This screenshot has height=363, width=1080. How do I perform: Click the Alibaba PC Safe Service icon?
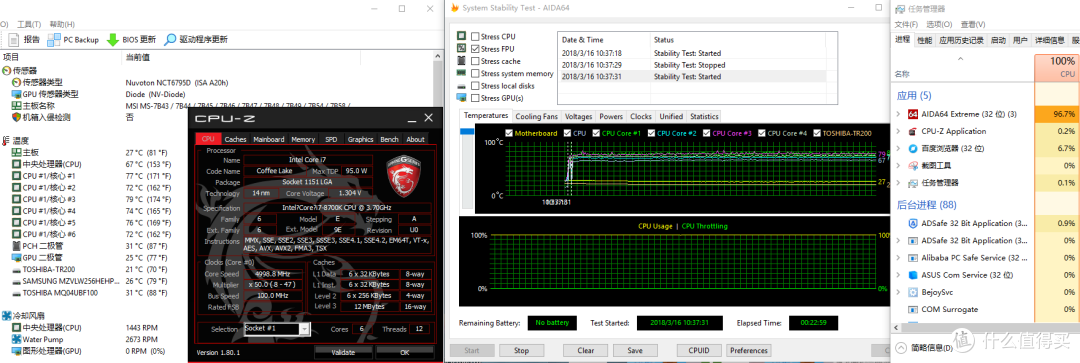point(913,258)
